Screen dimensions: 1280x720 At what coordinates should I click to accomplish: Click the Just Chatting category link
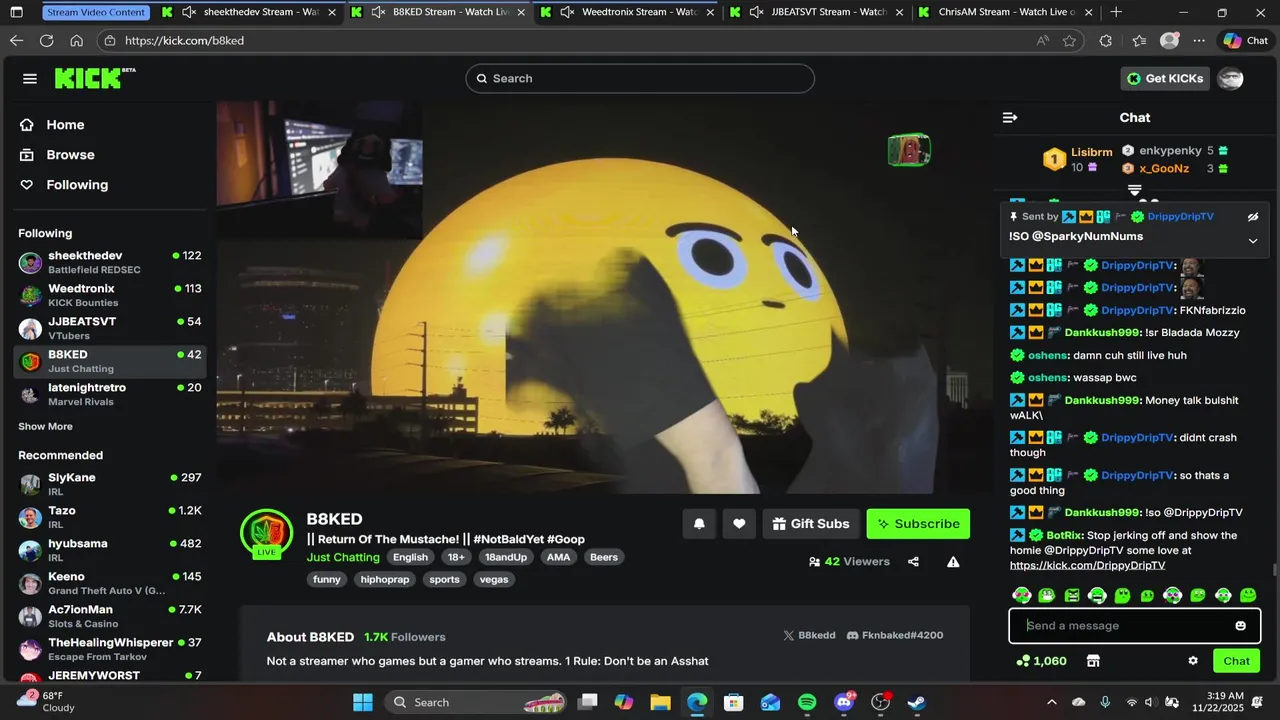pyautogui.click(x=343, y=557)
